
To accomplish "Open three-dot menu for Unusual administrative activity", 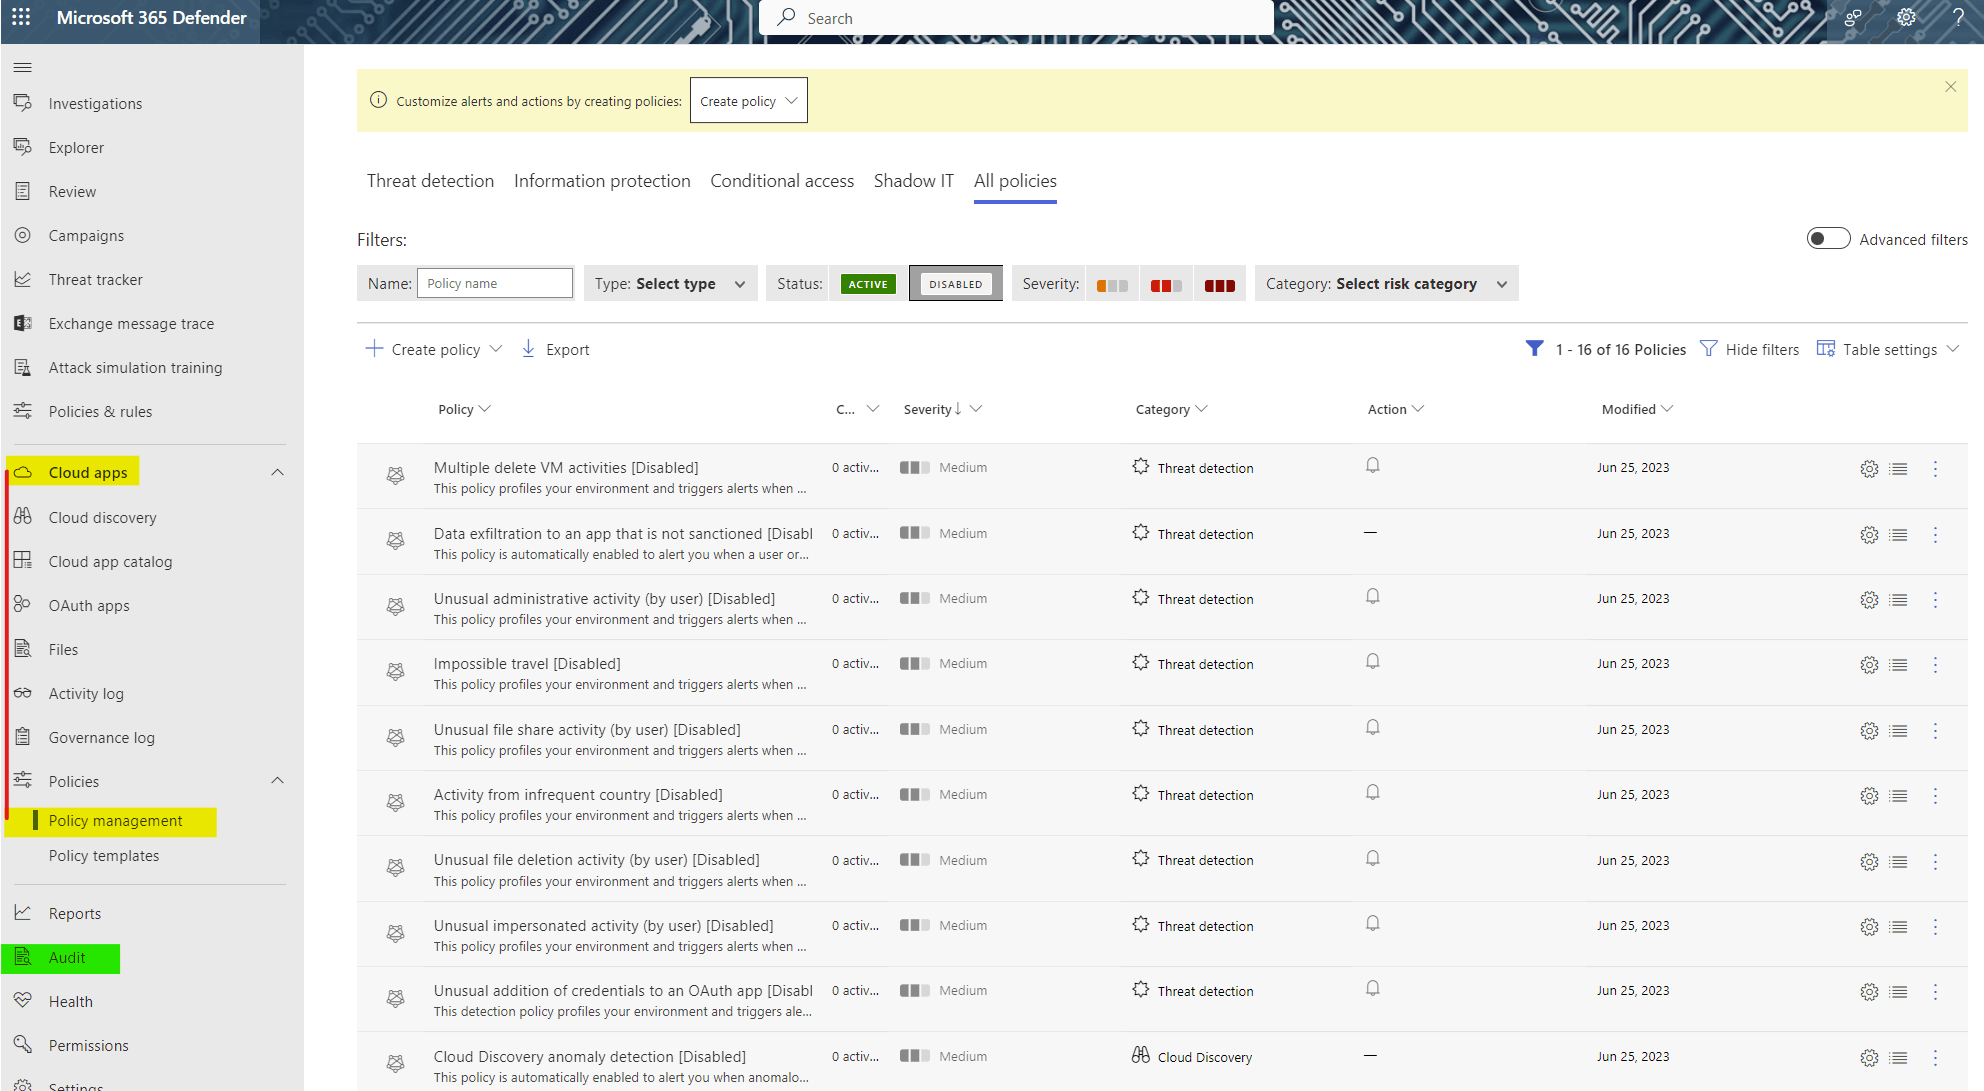I will (x=1935, y=600).
